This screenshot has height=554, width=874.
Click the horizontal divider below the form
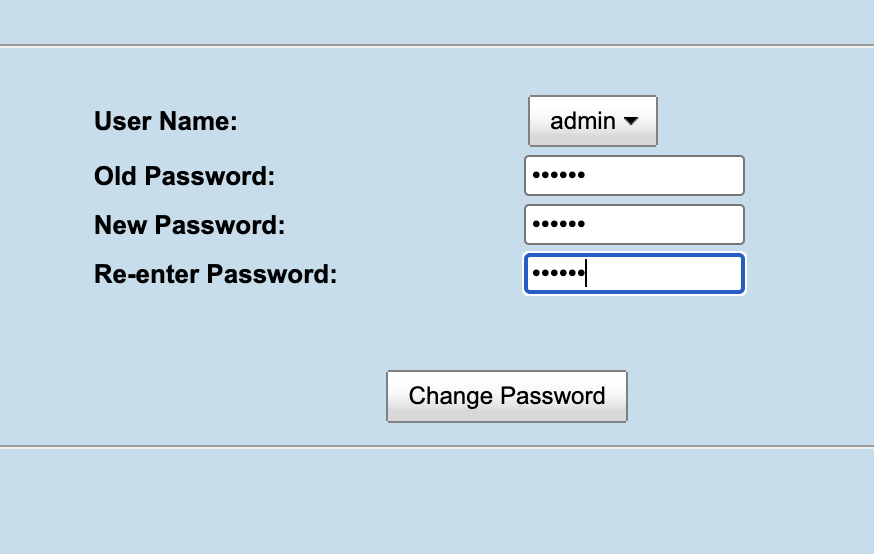click(437, 446)
